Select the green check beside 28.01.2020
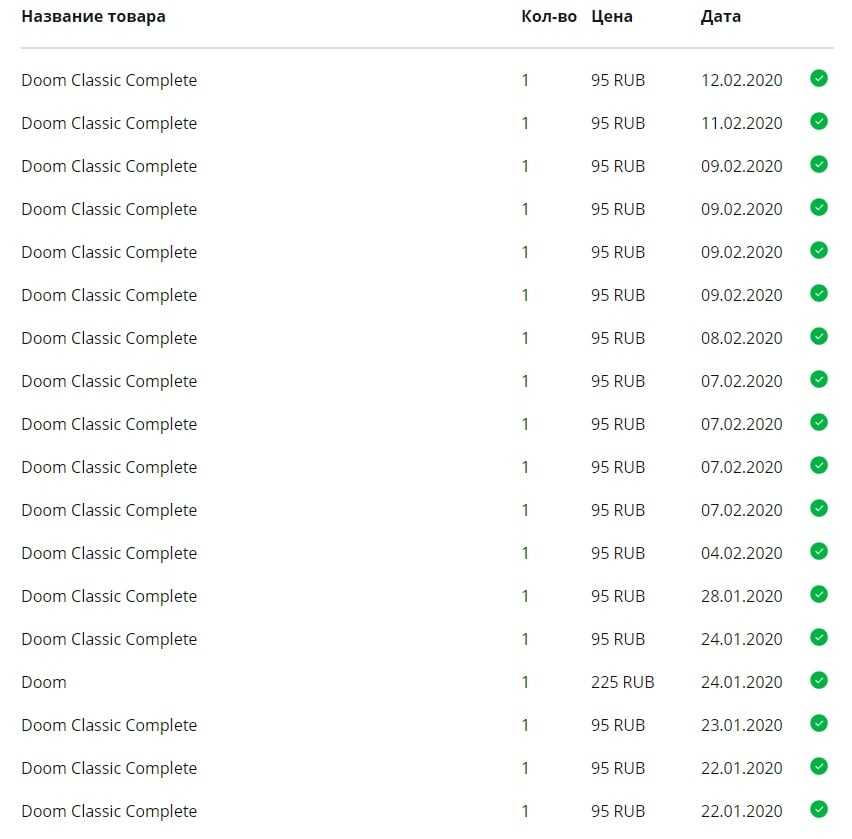The height and width of the screenshot is (839, 852). 818,595
